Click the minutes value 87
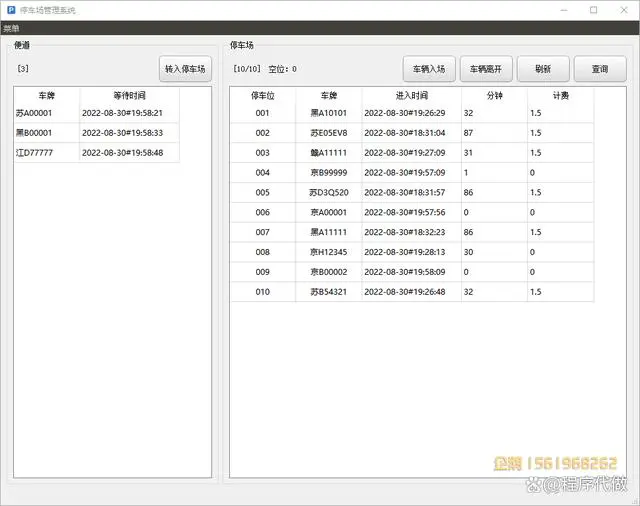The width and height of the screenshot is (640, 506). pyautogui.click(x=468, y=133)
